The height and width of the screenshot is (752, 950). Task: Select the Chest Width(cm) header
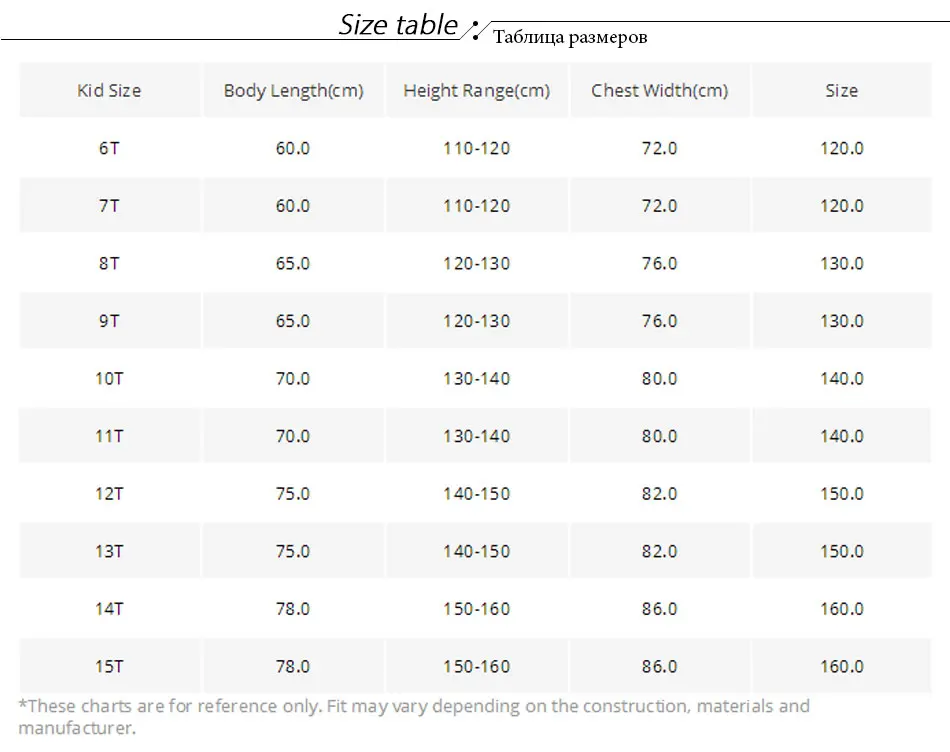(660, 90)
